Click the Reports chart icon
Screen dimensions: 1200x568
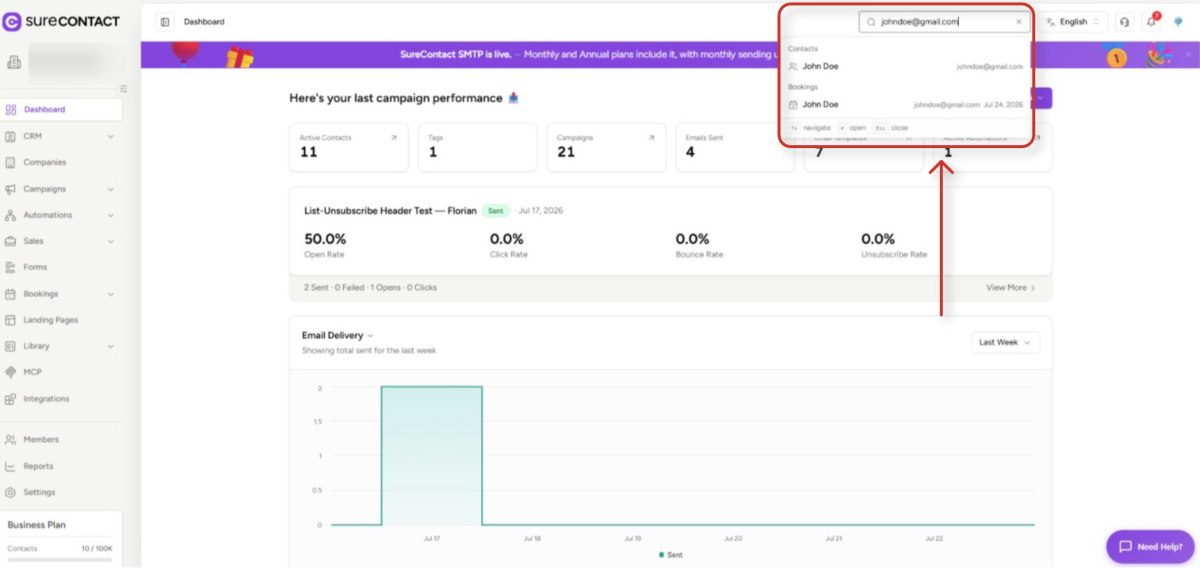pyautogui.click(x=11, y=466)
